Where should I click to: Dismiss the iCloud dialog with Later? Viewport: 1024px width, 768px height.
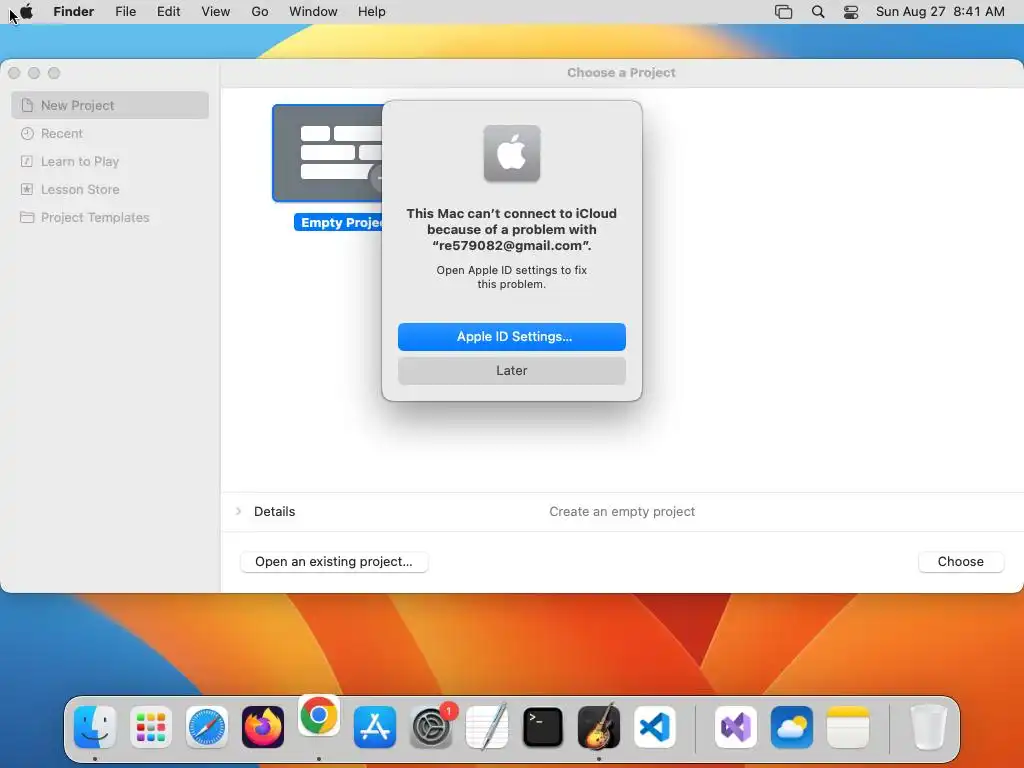(512, 371)
